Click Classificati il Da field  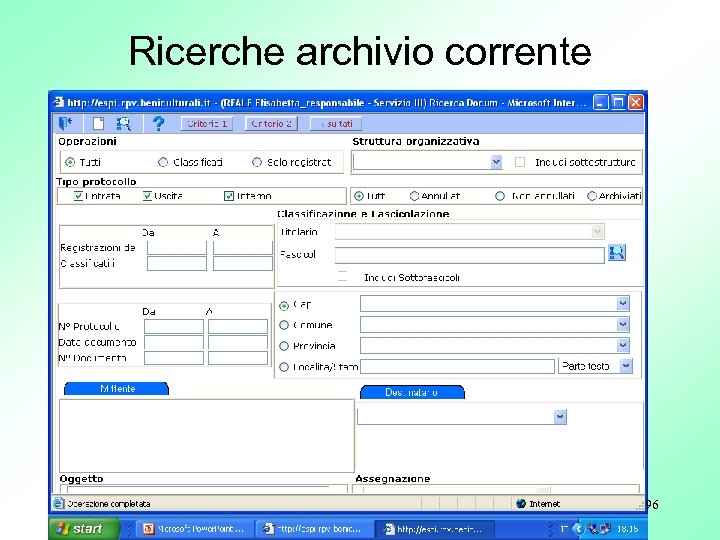pos(177,264)
